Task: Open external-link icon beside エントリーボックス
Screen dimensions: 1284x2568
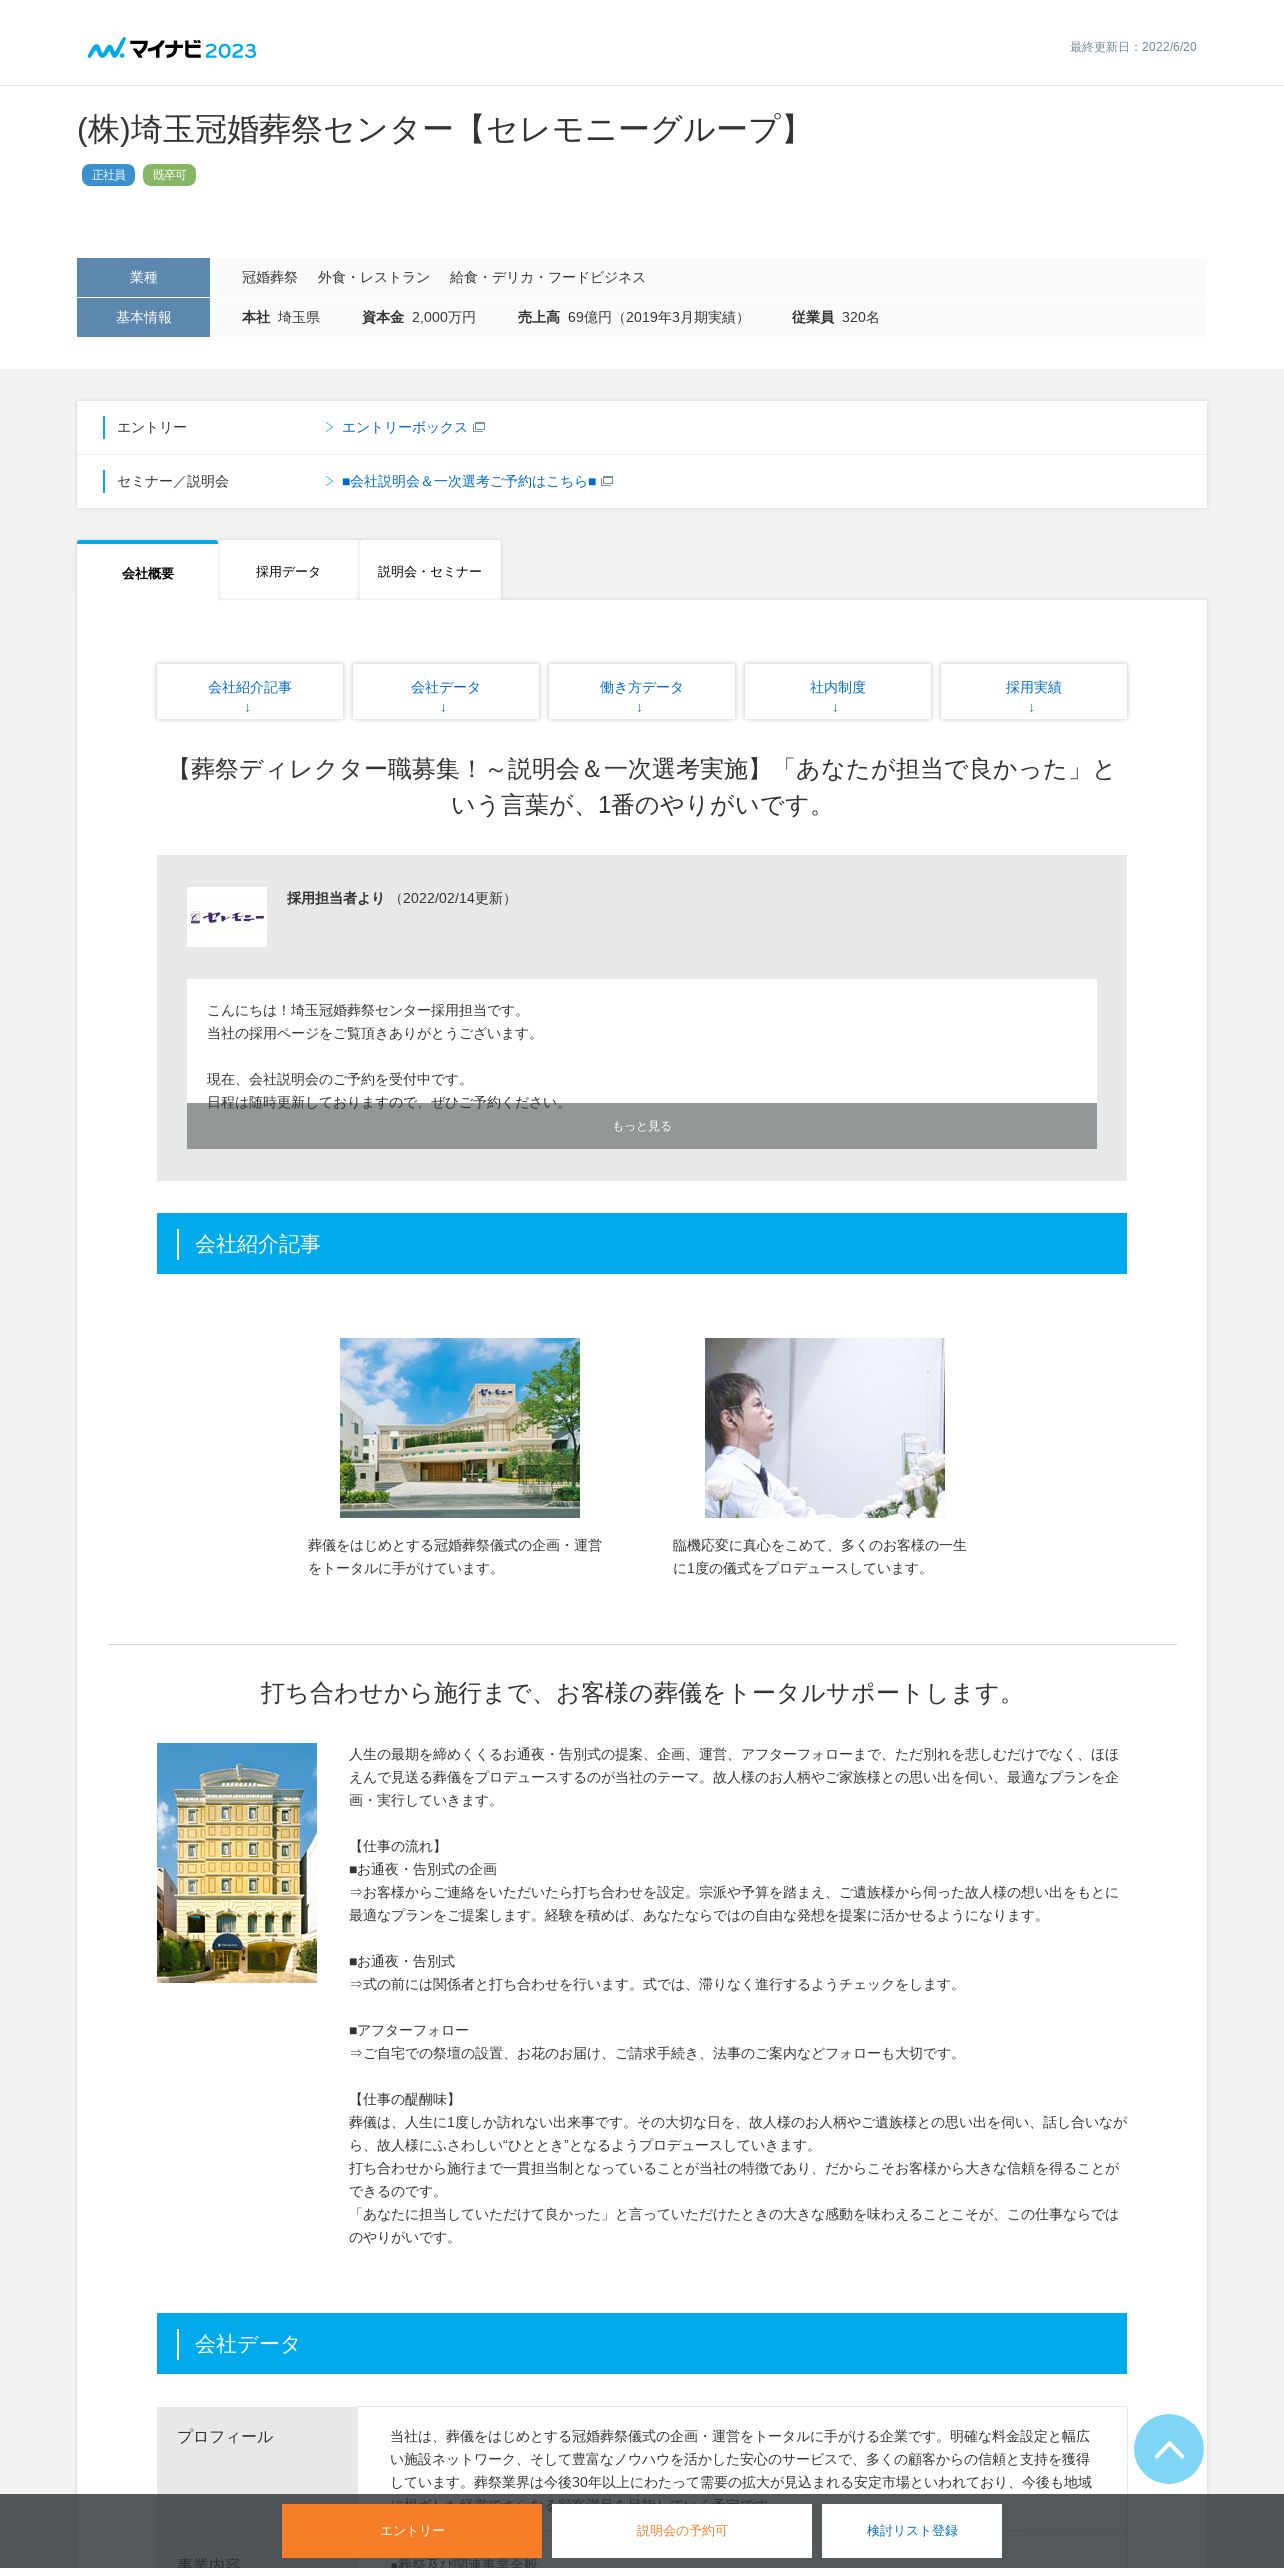Action: 479,427
